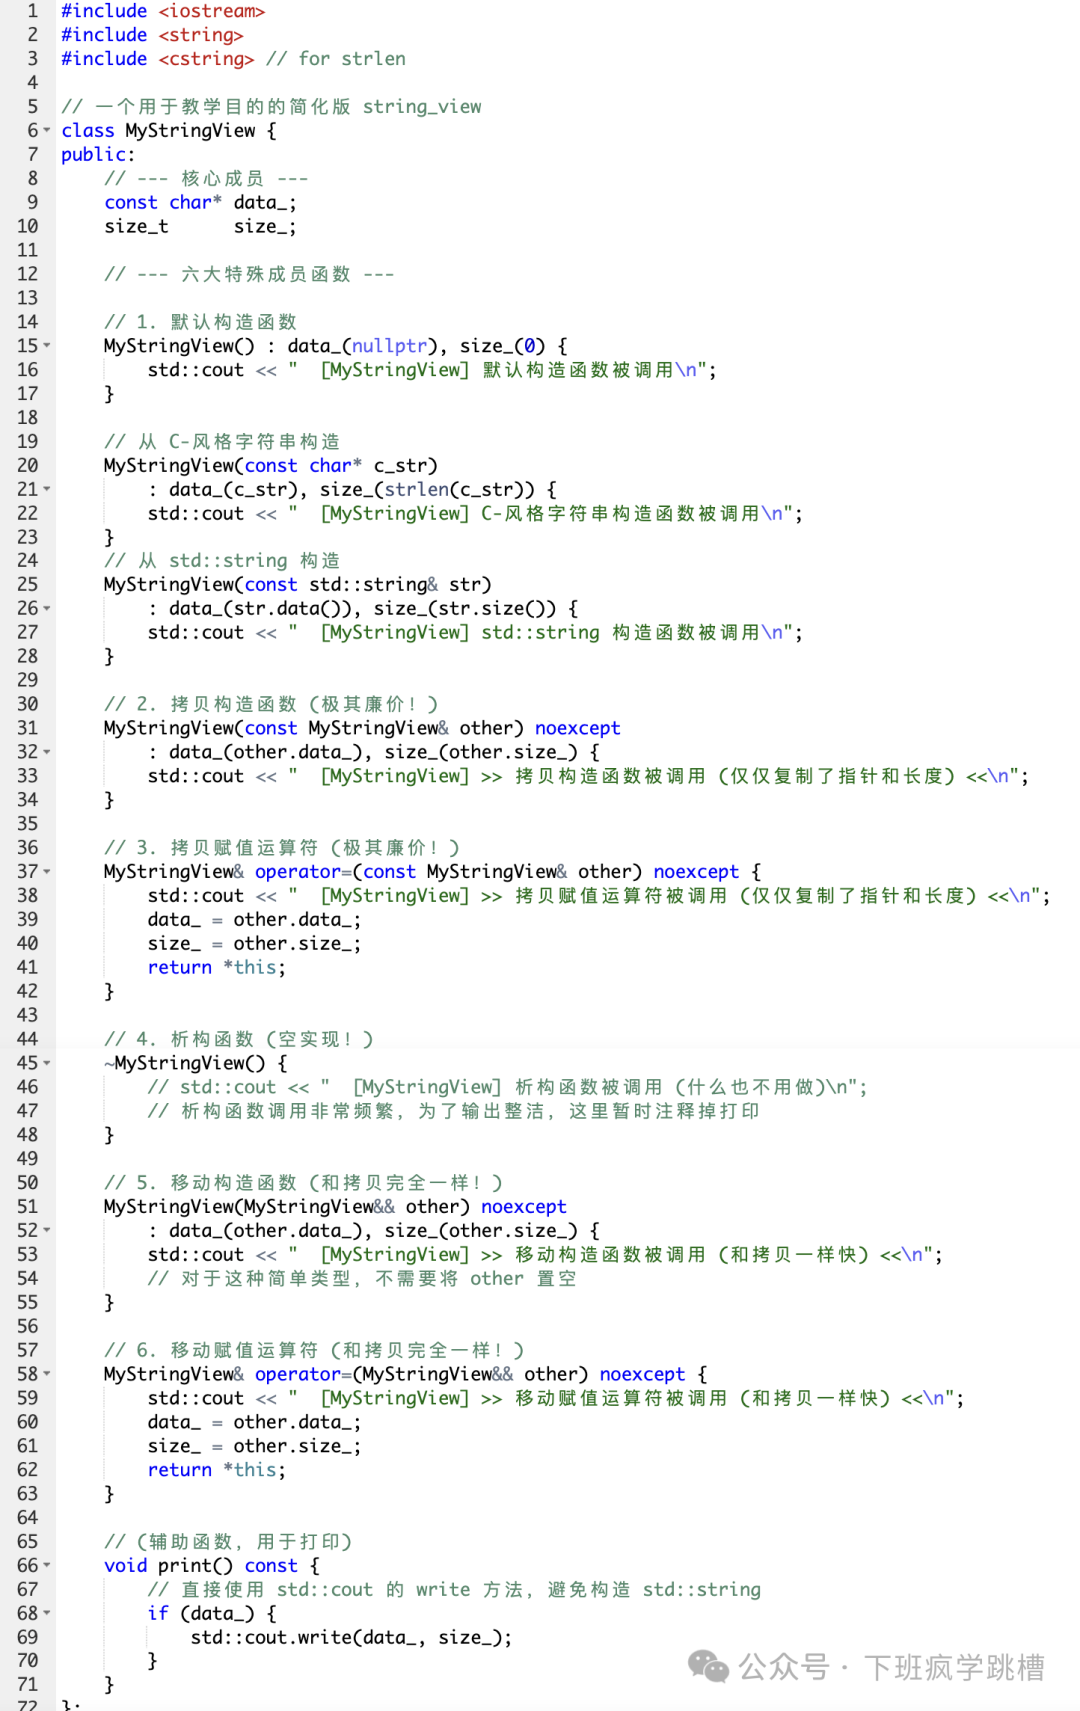Click 'return *this;' on line 62
Image resolution: width=1080 pixels, height=1711 pixels.
pos(217,1470)
